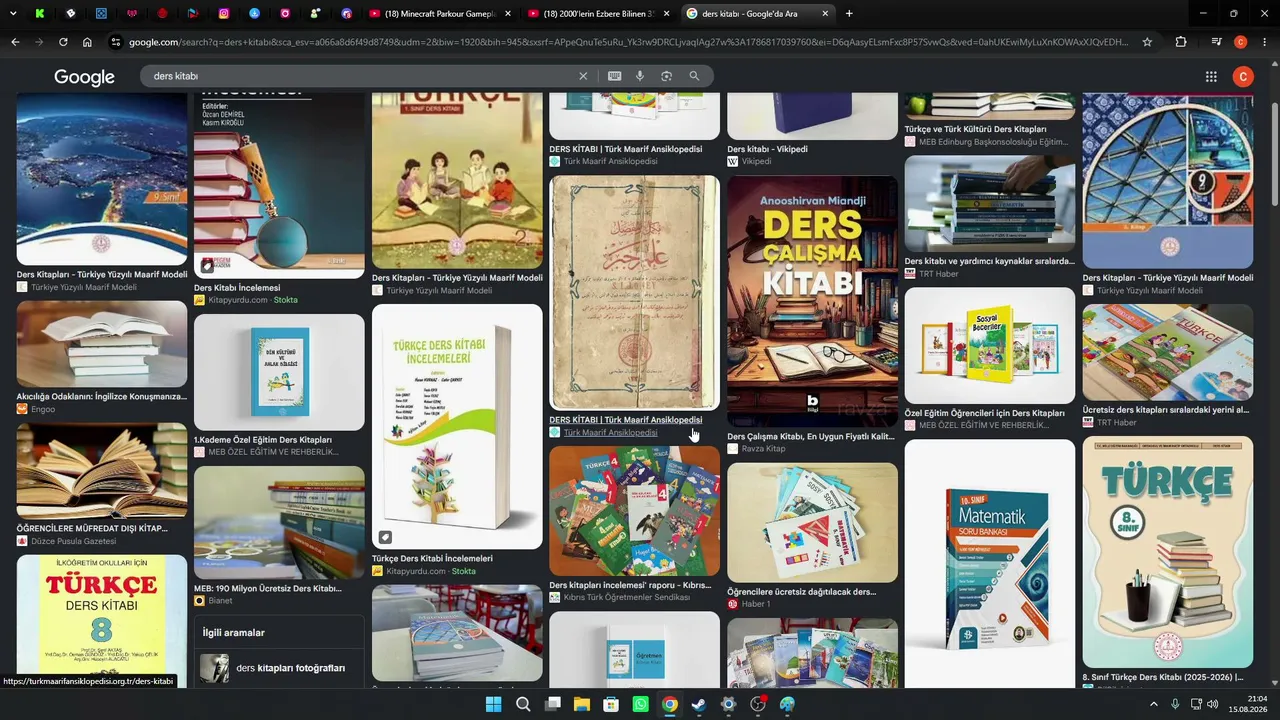Focus the browser address bar
This screenshot has height=720, width=1280.
(628, 42)
